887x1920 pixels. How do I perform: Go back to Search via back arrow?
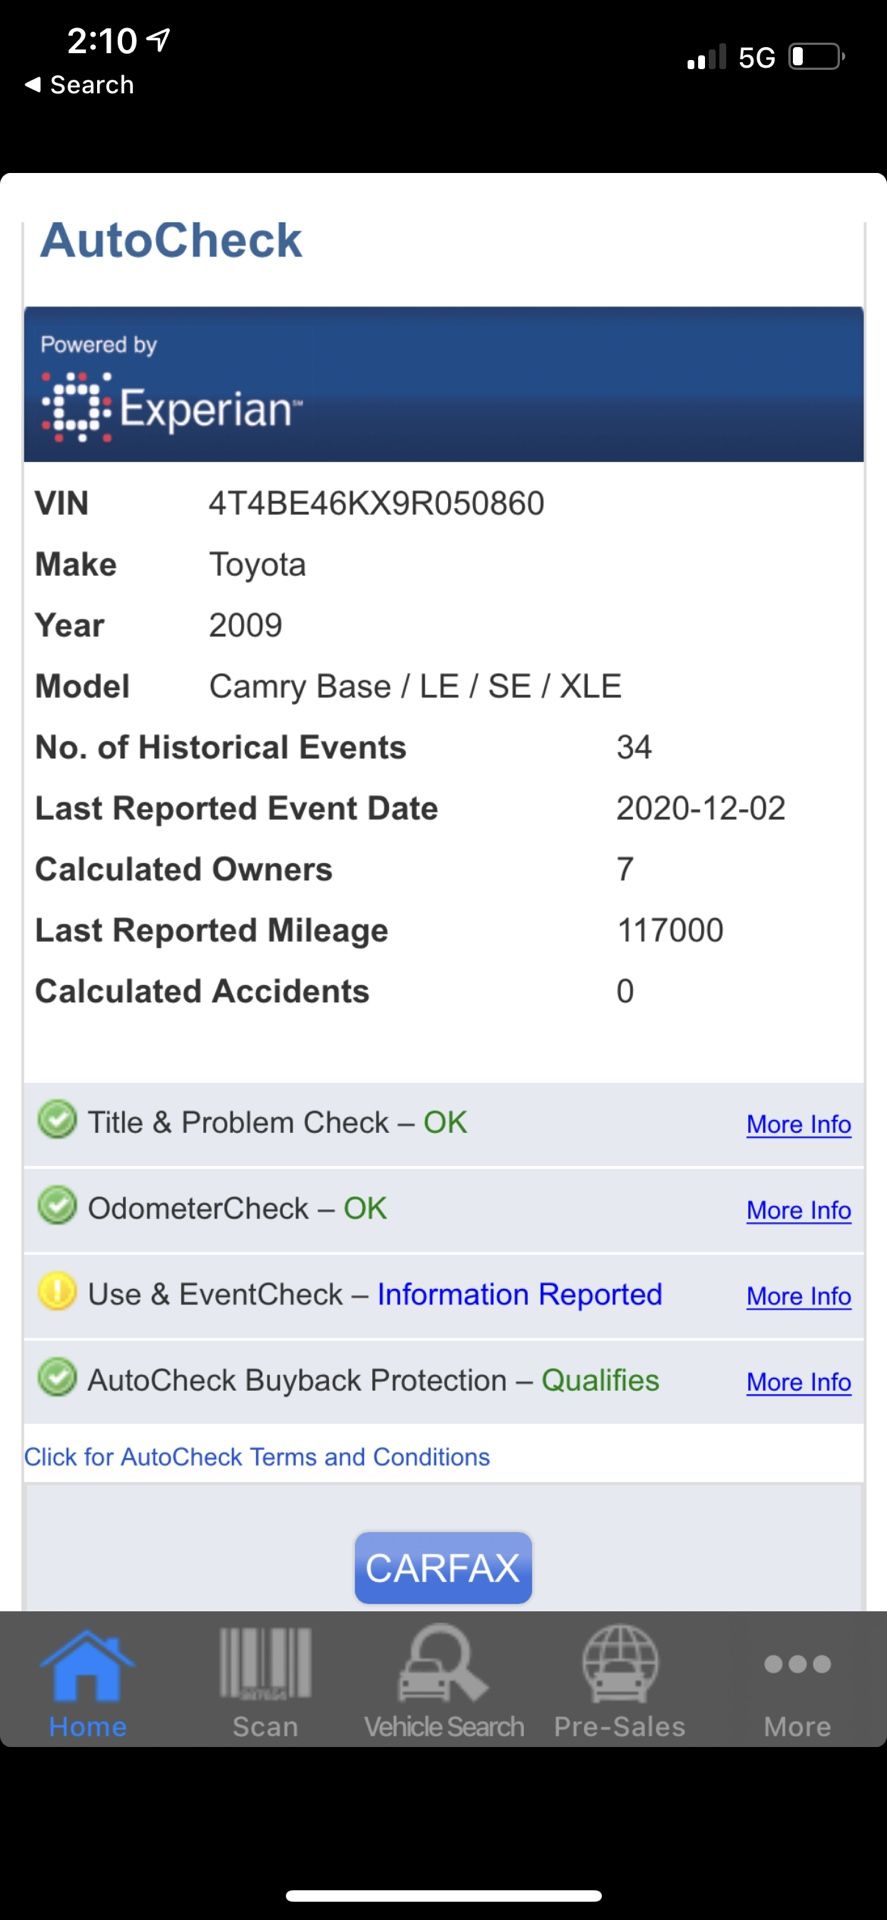click(x=79, y=85)
